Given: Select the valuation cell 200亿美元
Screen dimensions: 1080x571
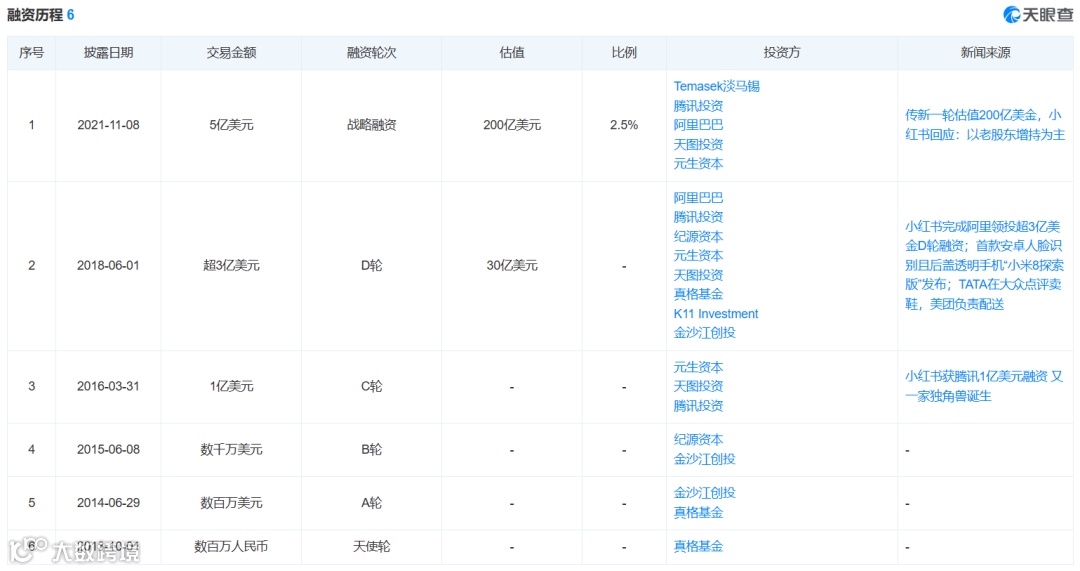Looking at the screenshot, I should pos(512,125).
